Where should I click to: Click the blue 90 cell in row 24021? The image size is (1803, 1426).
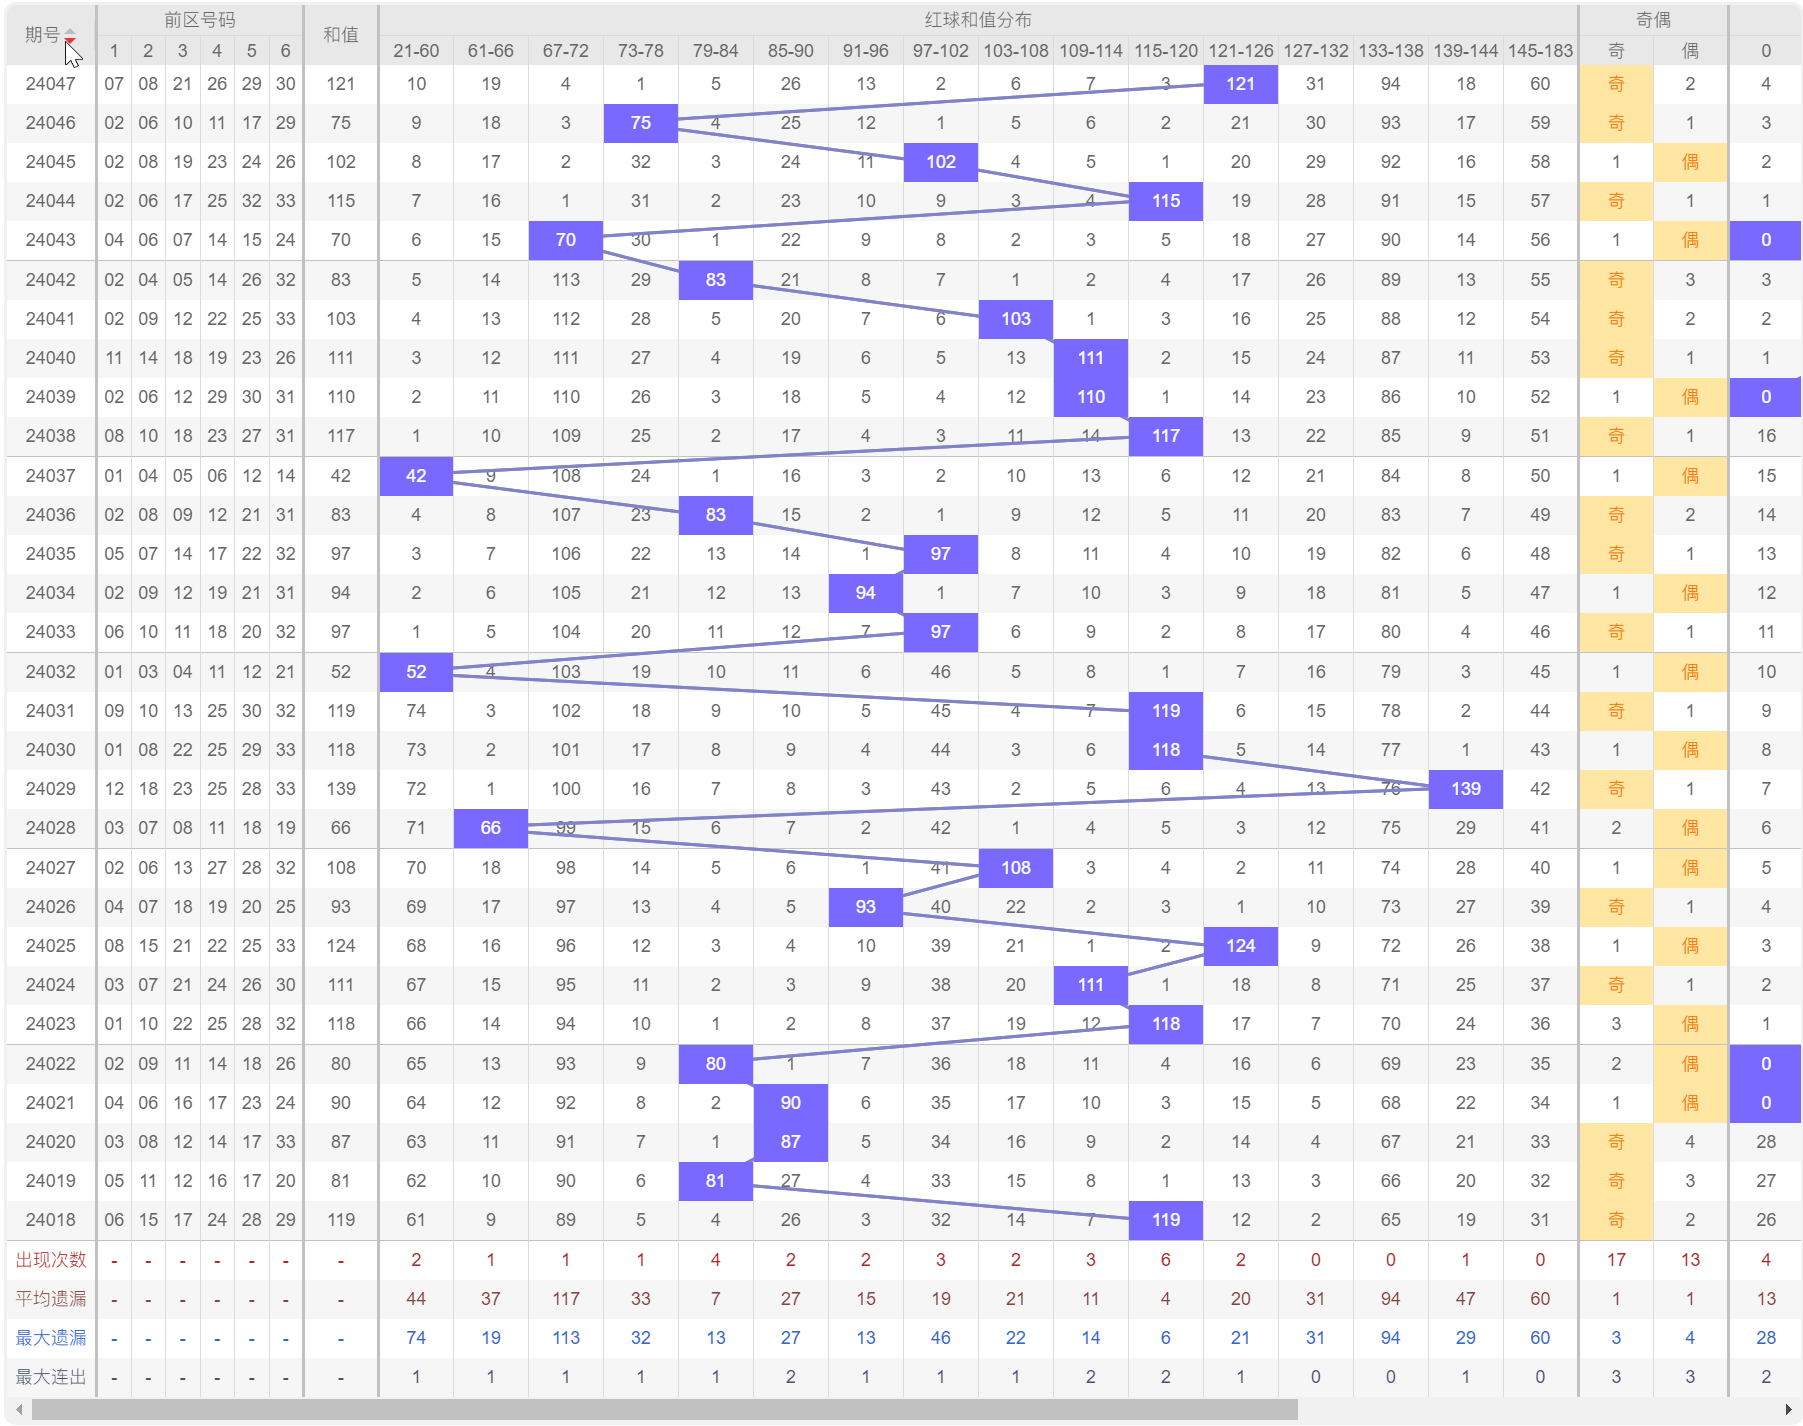[791, 1103]
